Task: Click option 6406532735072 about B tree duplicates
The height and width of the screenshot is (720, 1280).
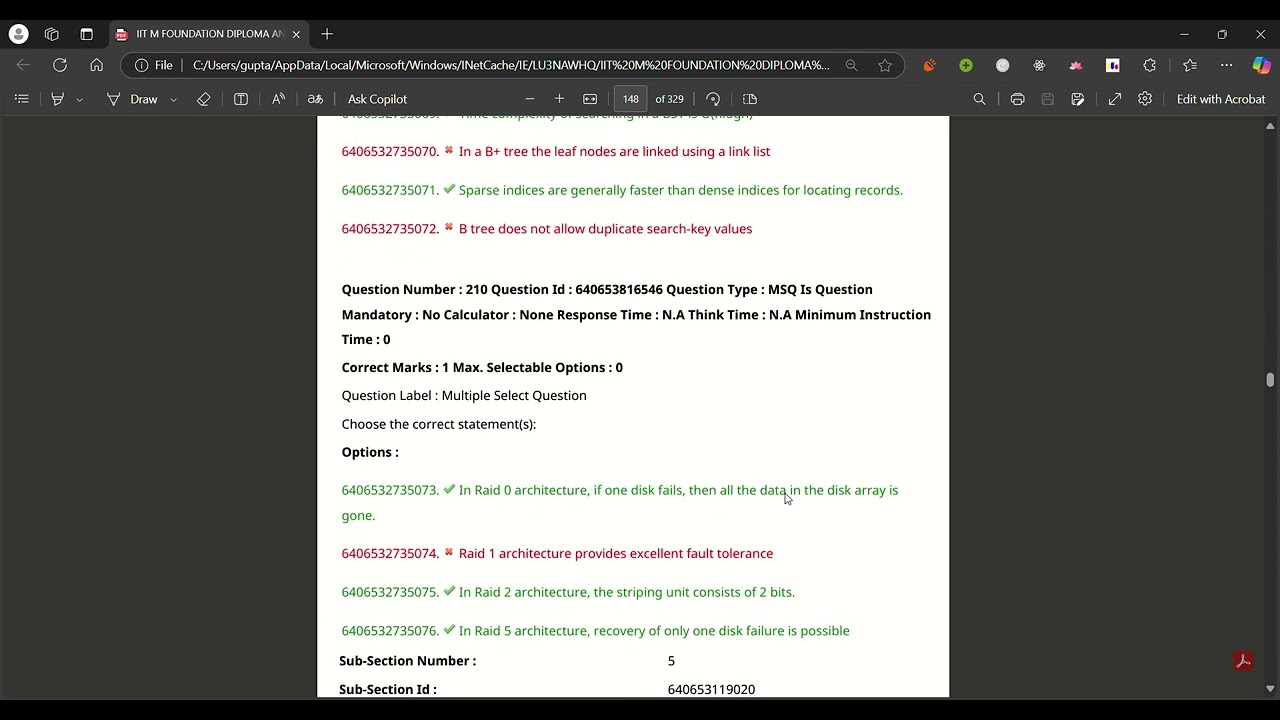Action: tap(547, 229)
